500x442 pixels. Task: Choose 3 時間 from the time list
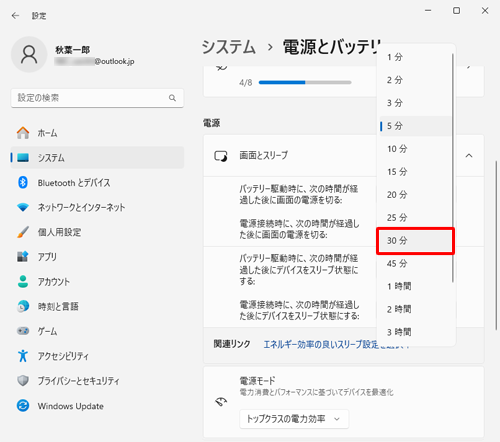[x=415, y=332]
